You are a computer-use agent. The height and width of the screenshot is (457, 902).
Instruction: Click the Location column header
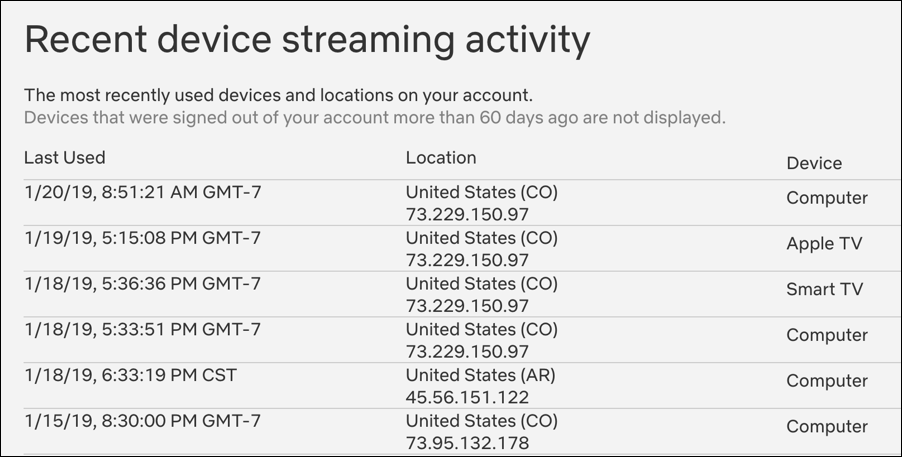(x=441, y=158)
